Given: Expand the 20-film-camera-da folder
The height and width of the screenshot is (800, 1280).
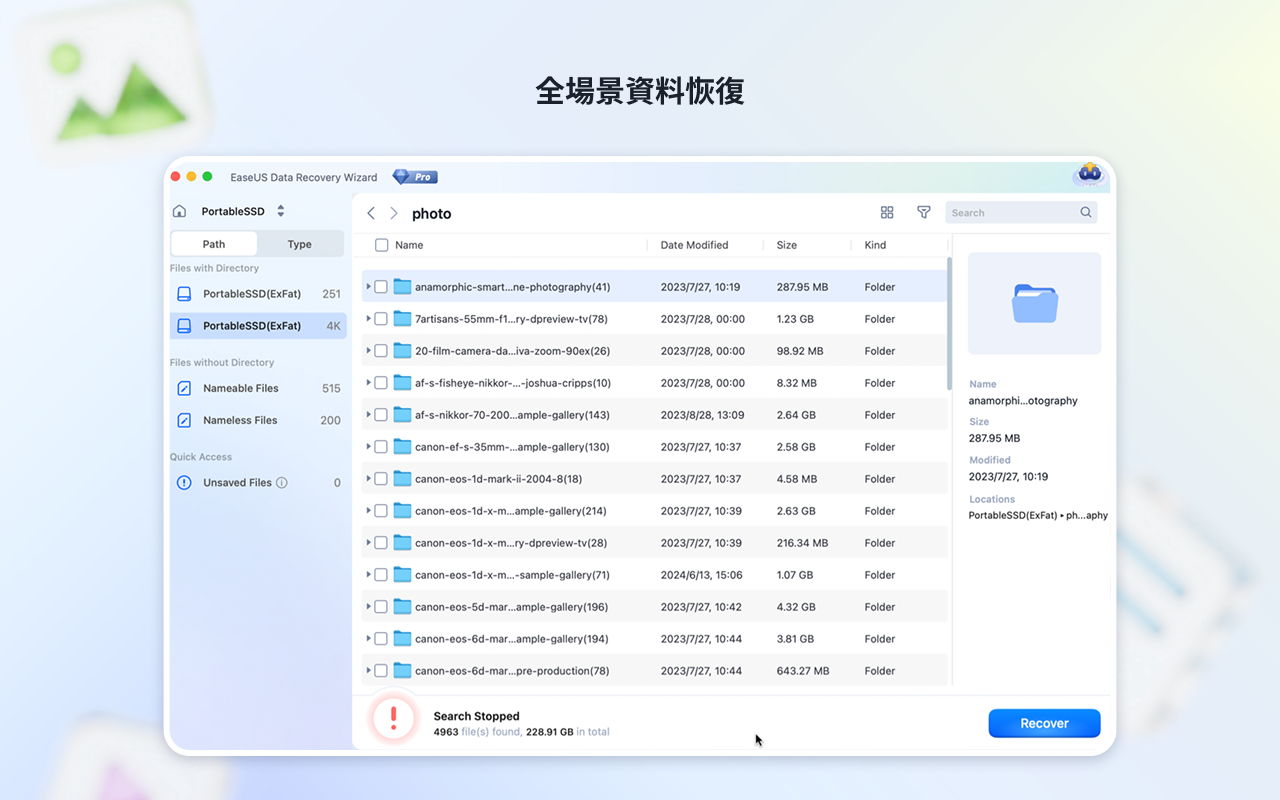Looking at the screenshot, I should coord(368,351).
